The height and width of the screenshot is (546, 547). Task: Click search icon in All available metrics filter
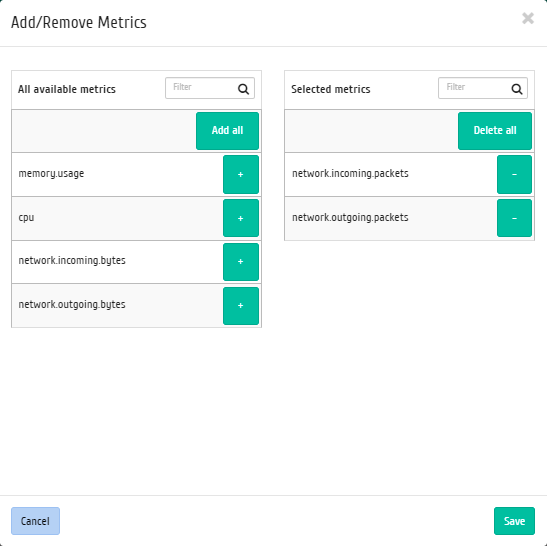click(x=243, y=89)
